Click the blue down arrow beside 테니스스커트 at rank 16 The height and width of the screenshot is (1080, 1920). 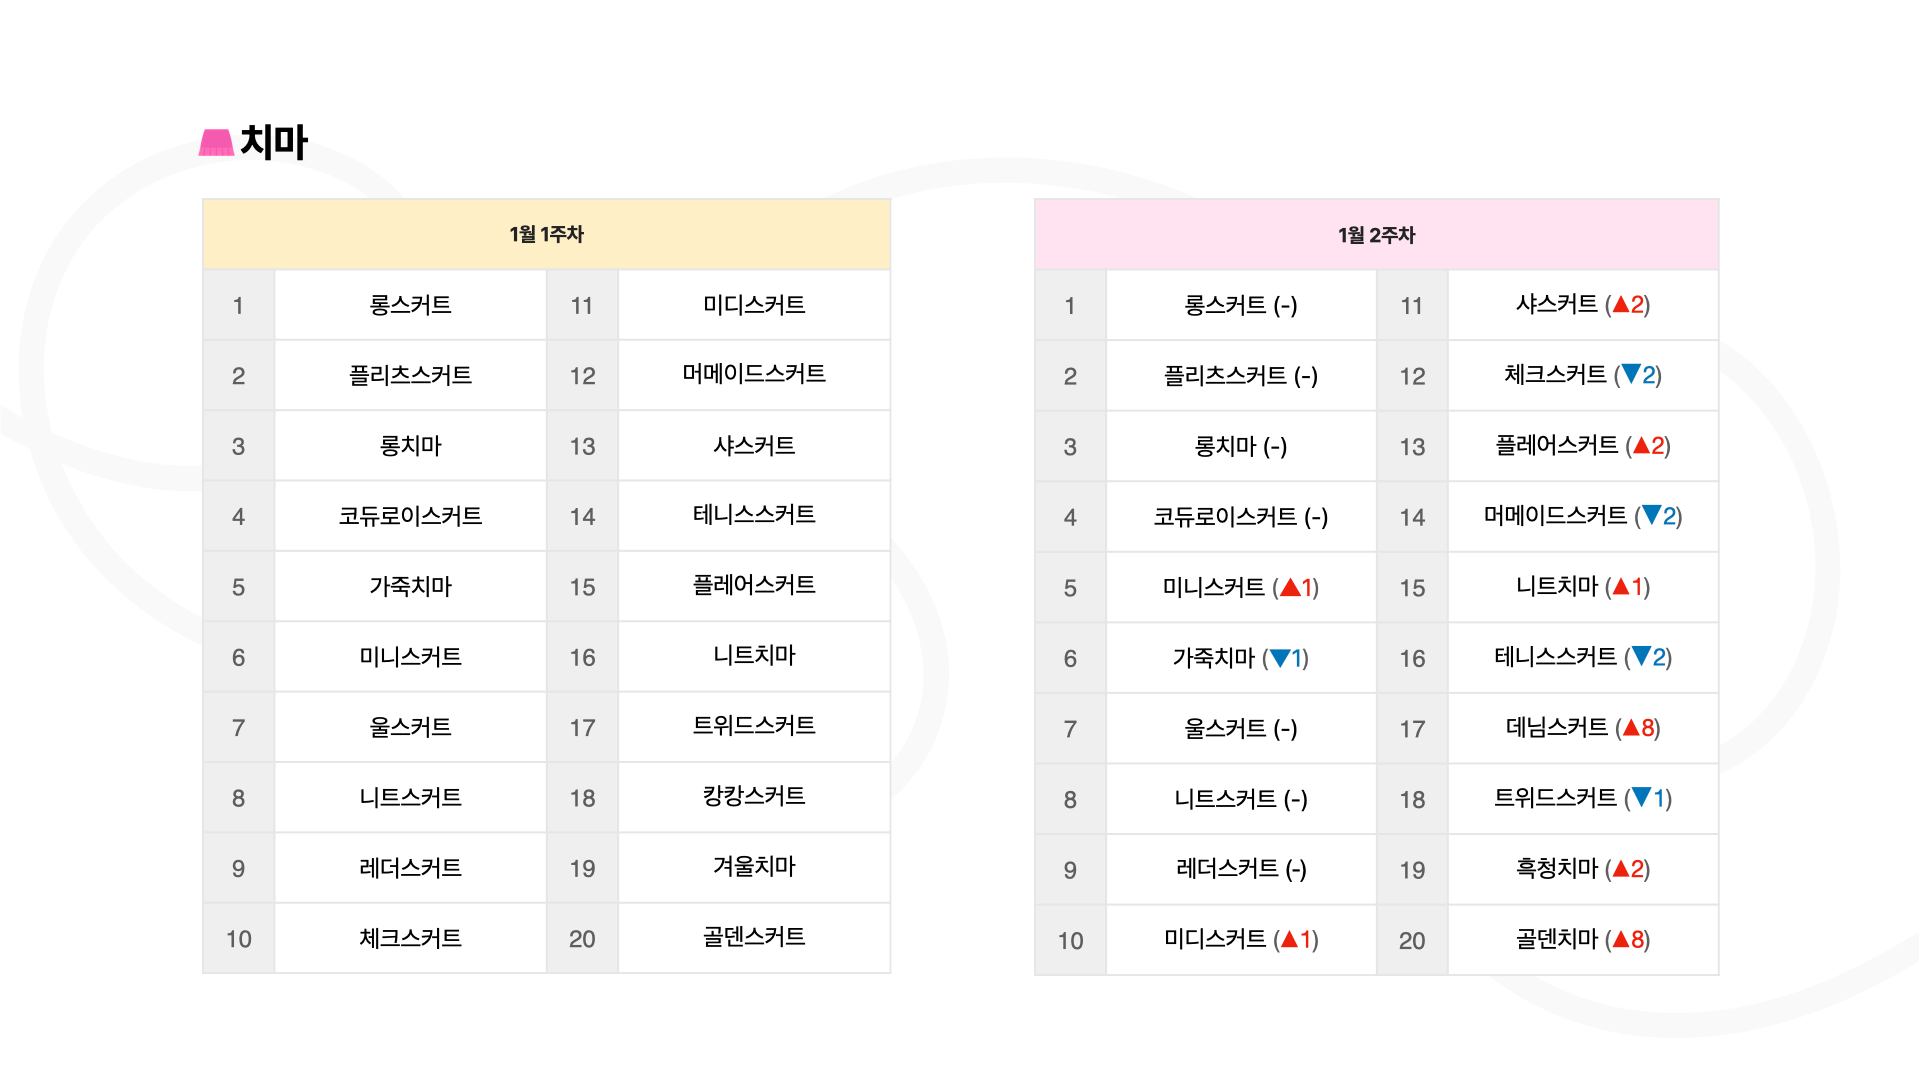pos(1641,656)
